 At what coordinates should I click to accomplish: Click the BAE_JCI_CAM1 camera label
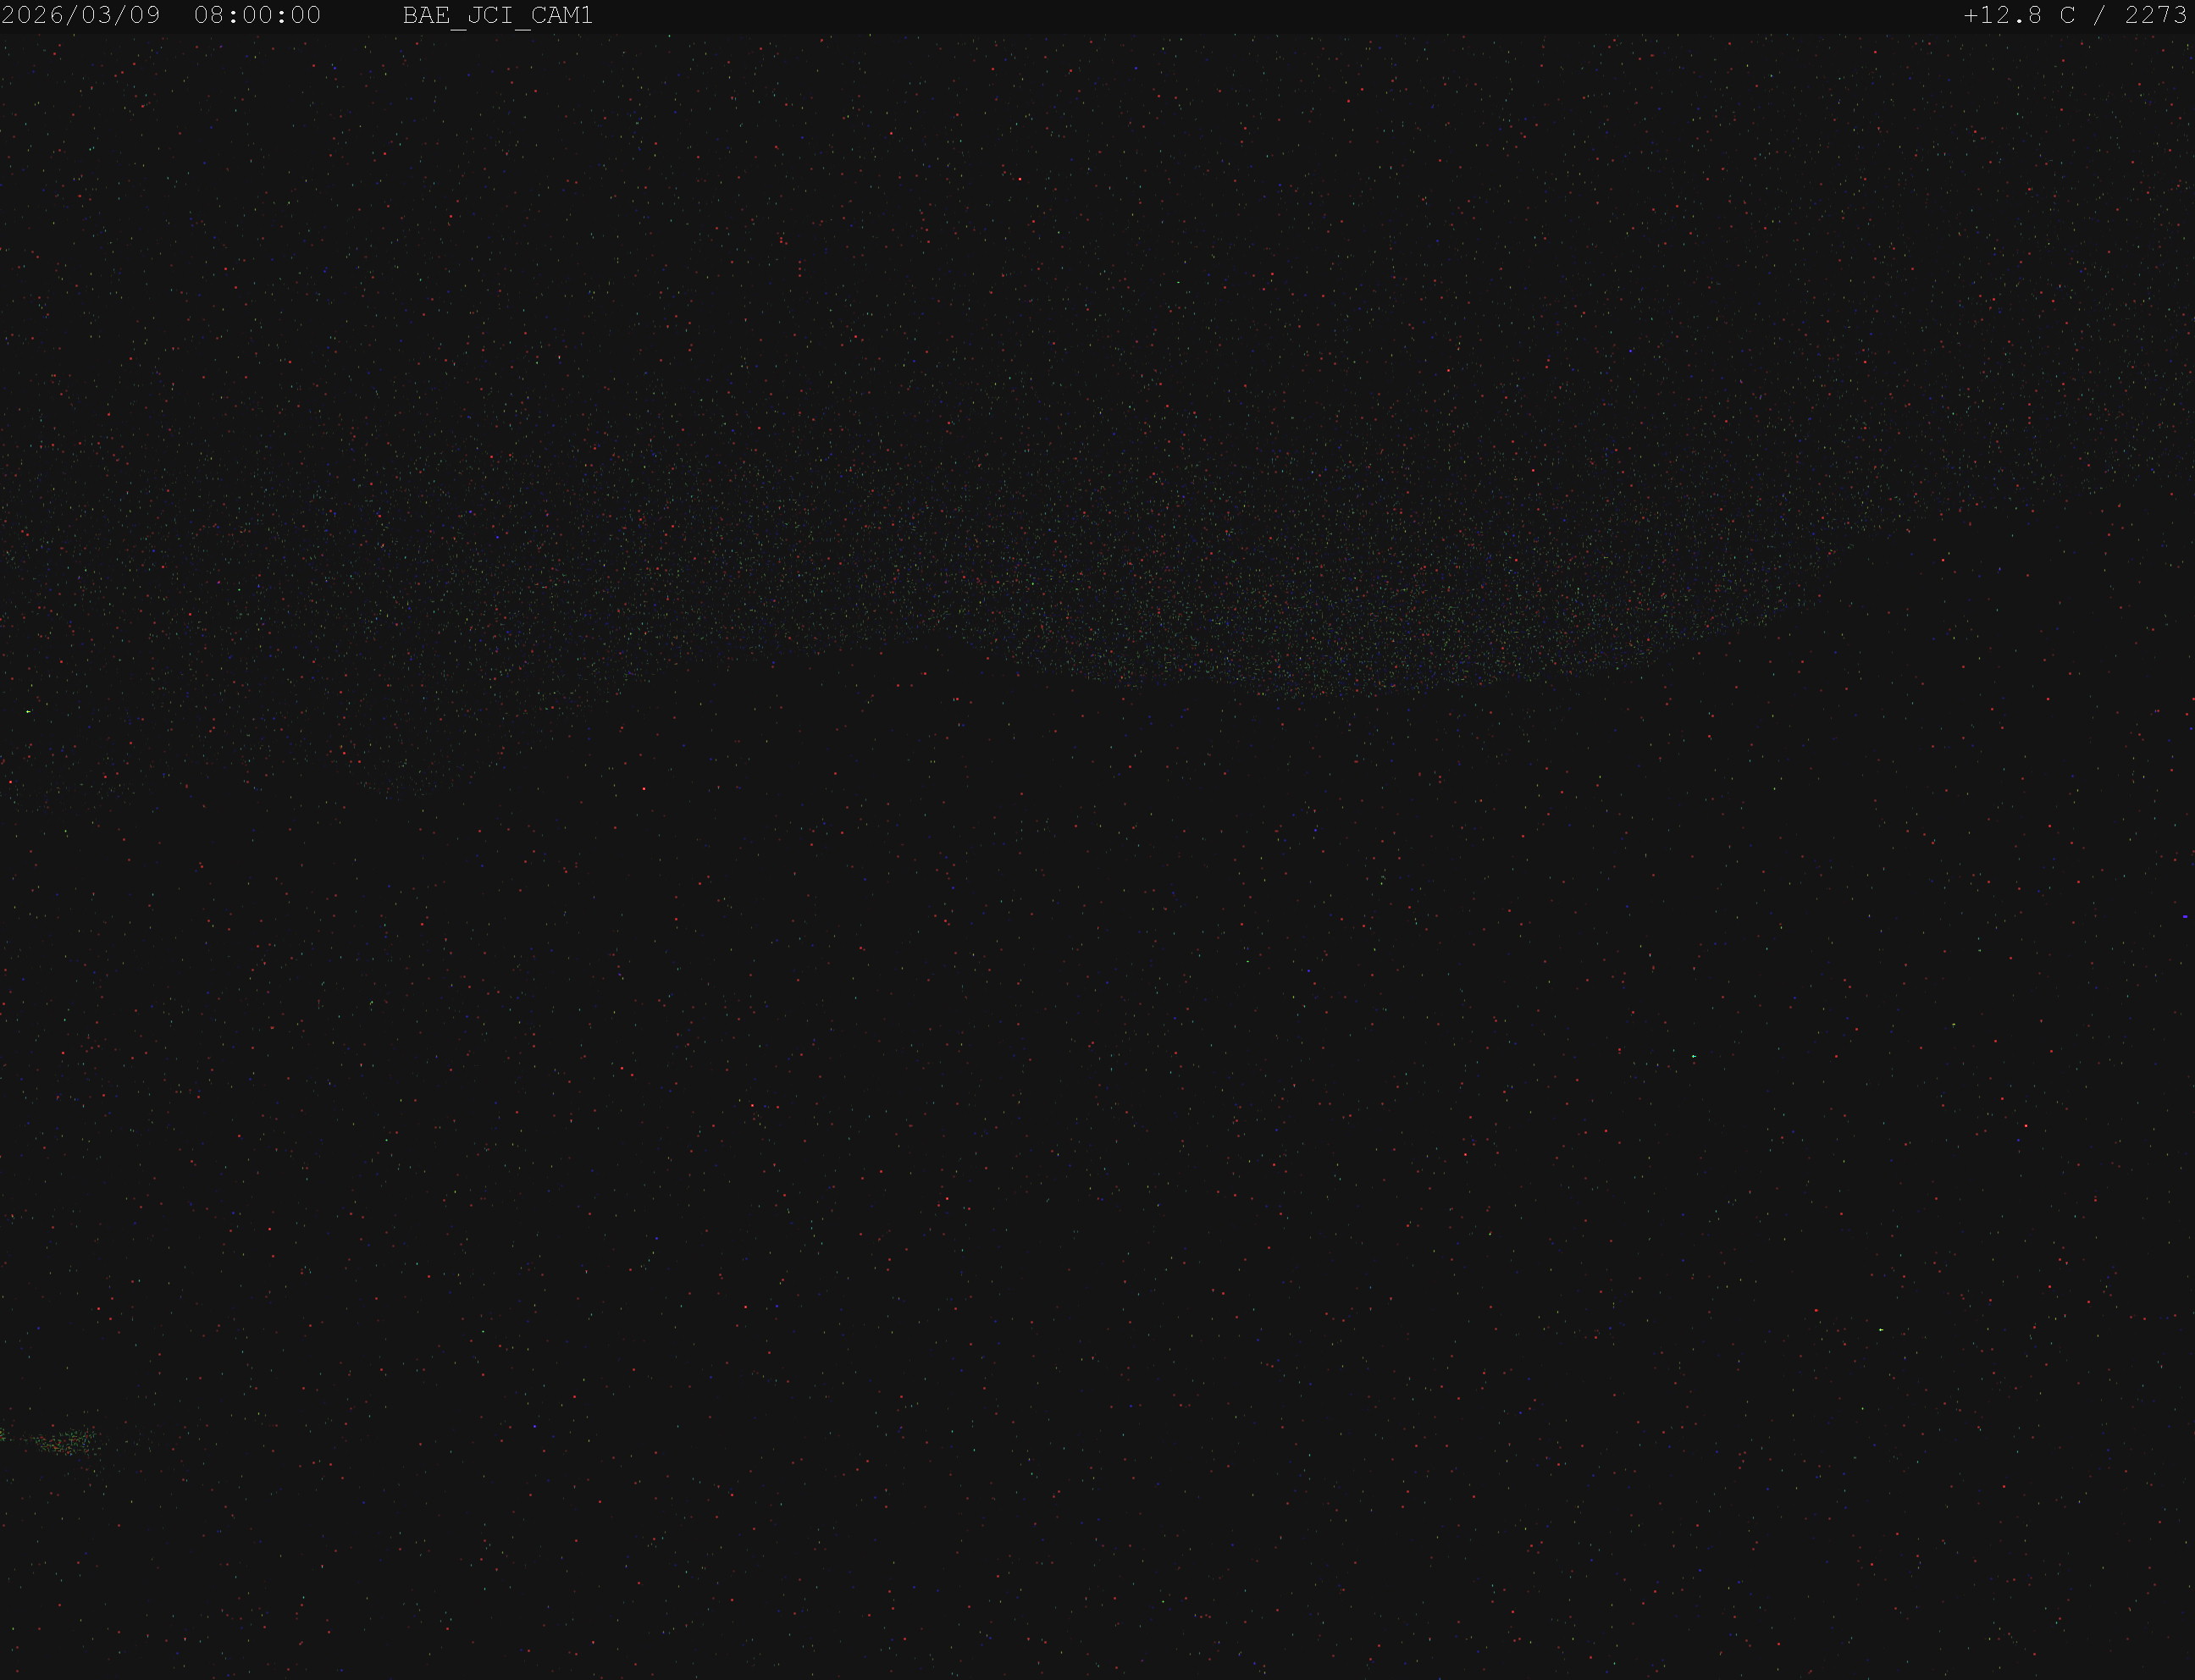click(x=498, y=16)
